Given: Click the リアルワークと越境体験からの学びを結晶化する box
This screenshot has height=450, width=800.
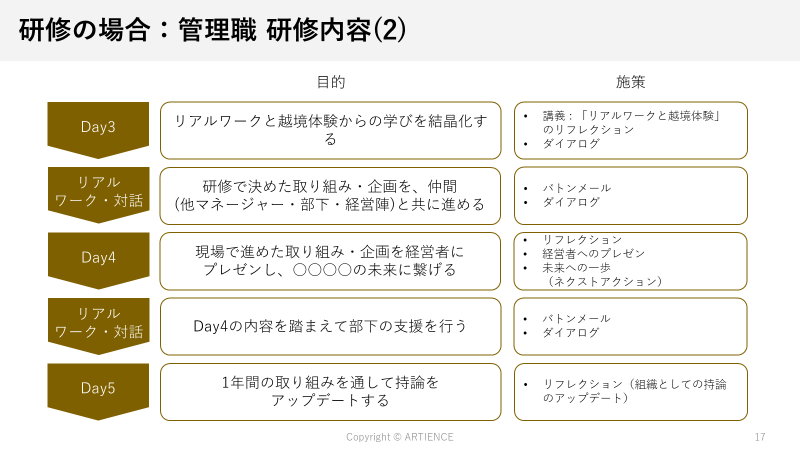Looking at the screenshot, I should click(x=331, y=130).
